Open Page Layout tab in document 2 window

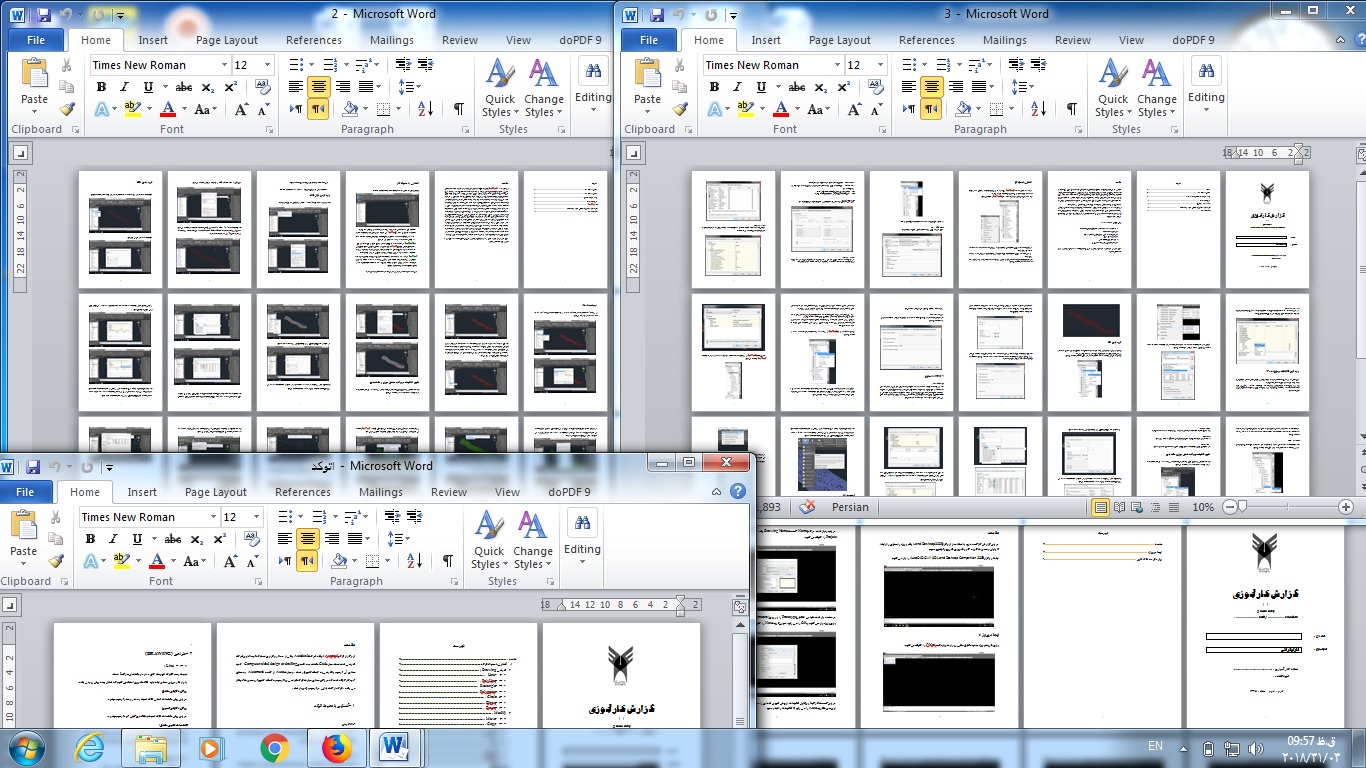(x=227, y=40)
